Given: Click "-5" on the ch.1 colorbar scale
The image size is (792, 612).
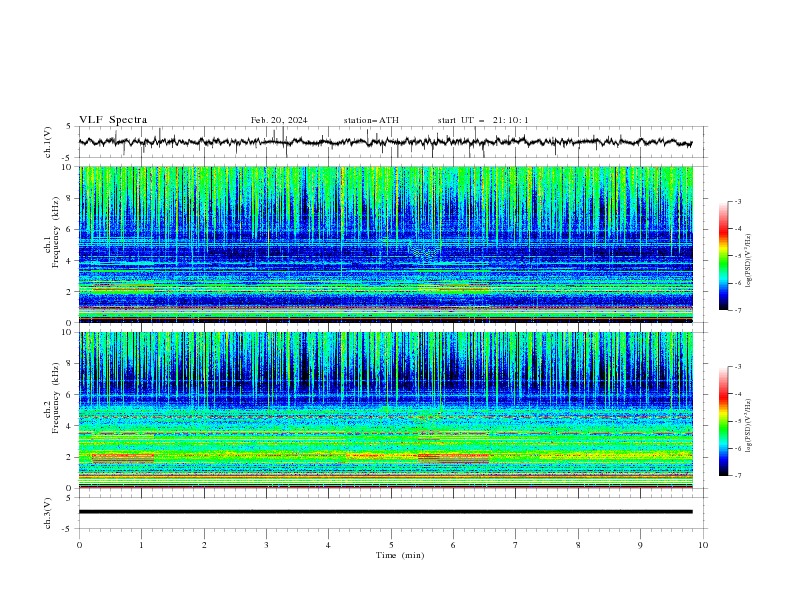Looking at the screenshot, I should pos(737,256).
